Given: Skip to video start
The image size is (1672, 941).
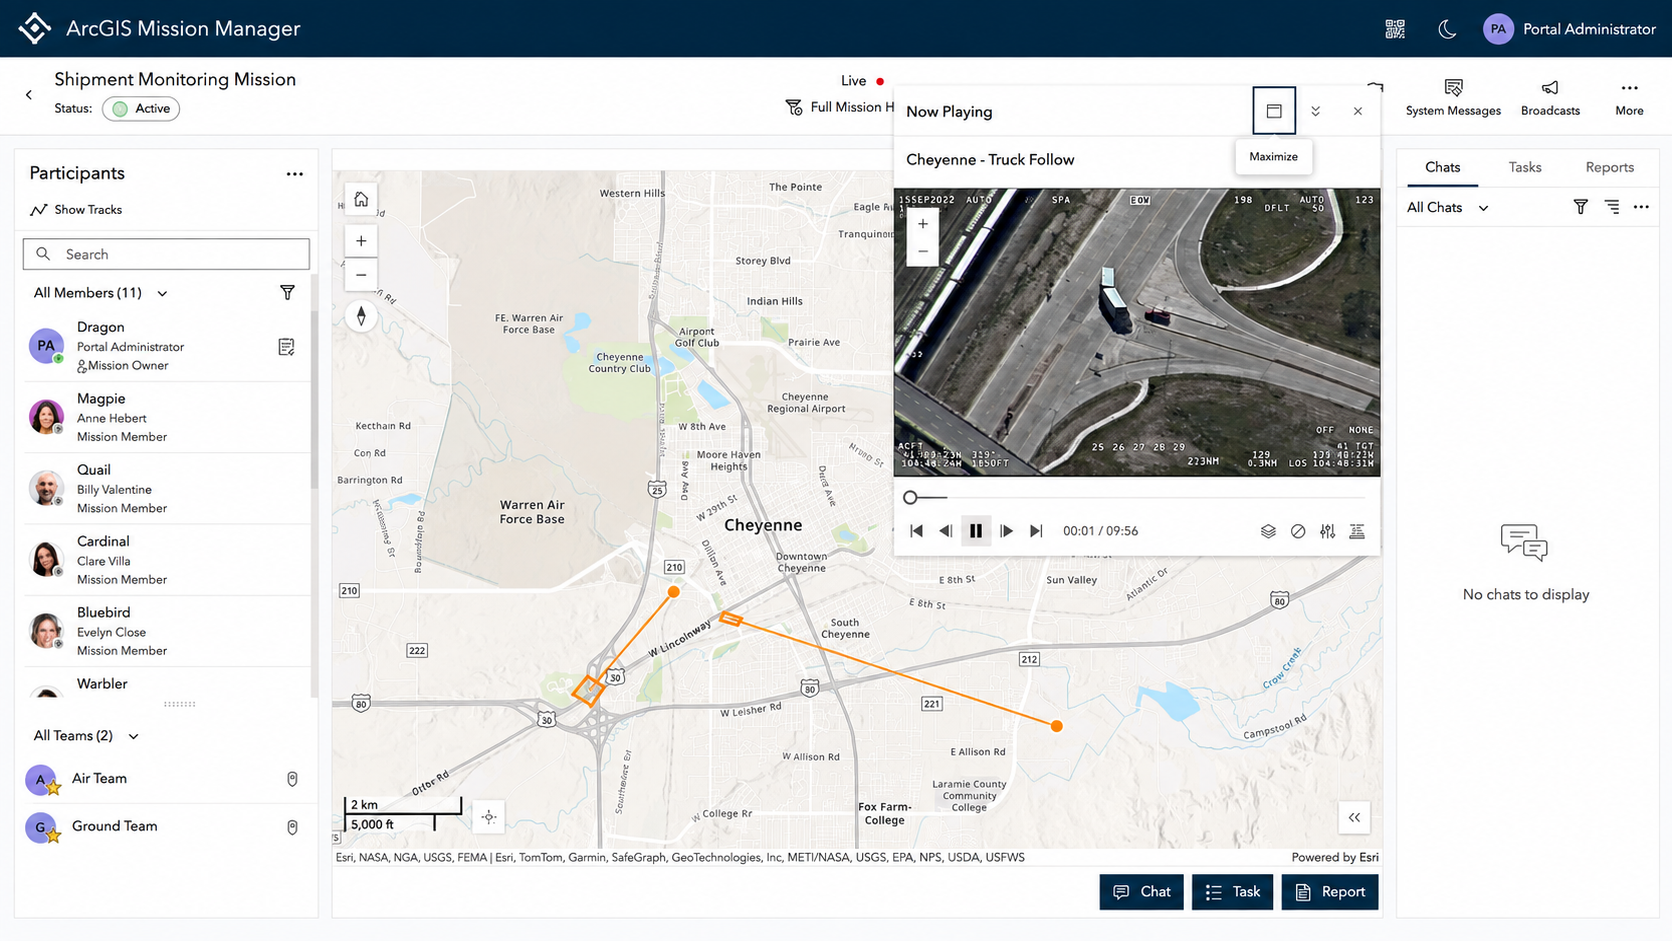Looking at the screenshot, I should click(916, 531).
